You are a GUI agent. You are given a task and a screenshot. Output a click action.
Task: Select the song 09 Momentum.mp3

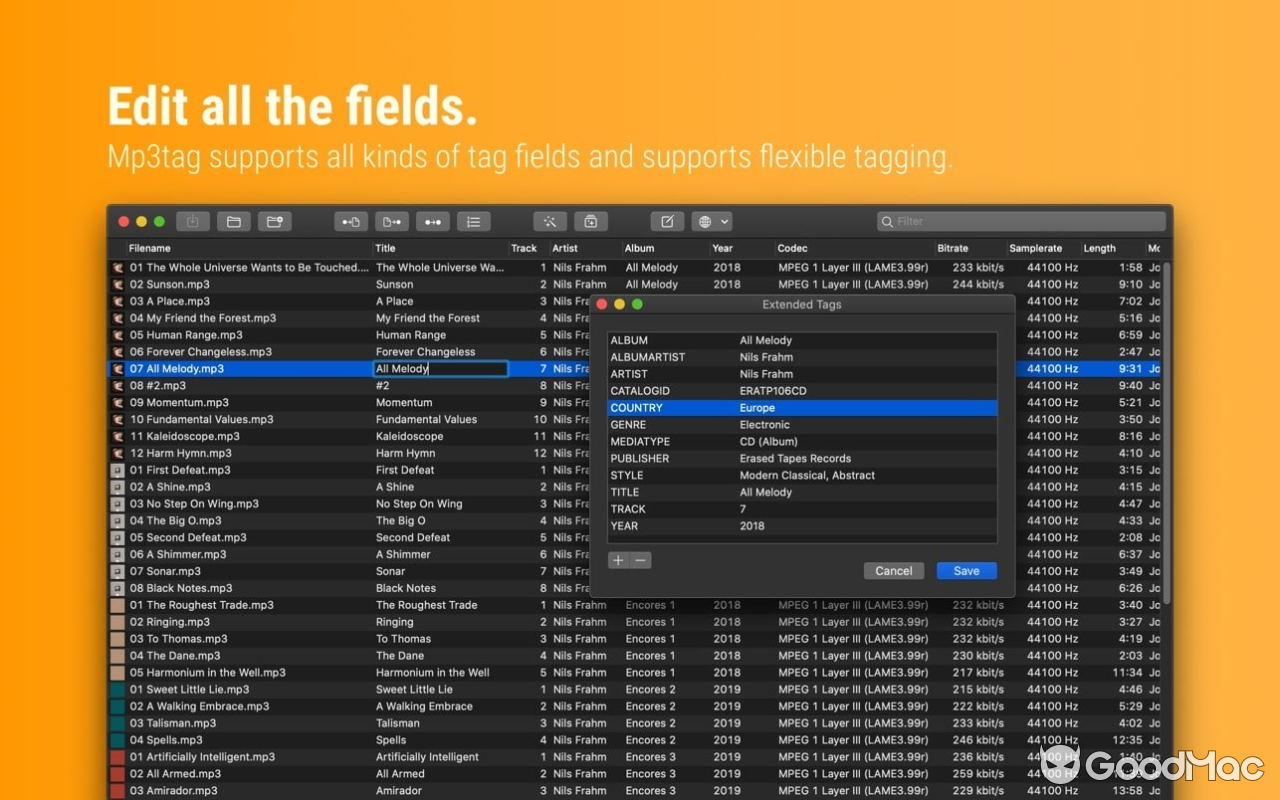pyautogui.click(x=200, y=402)
